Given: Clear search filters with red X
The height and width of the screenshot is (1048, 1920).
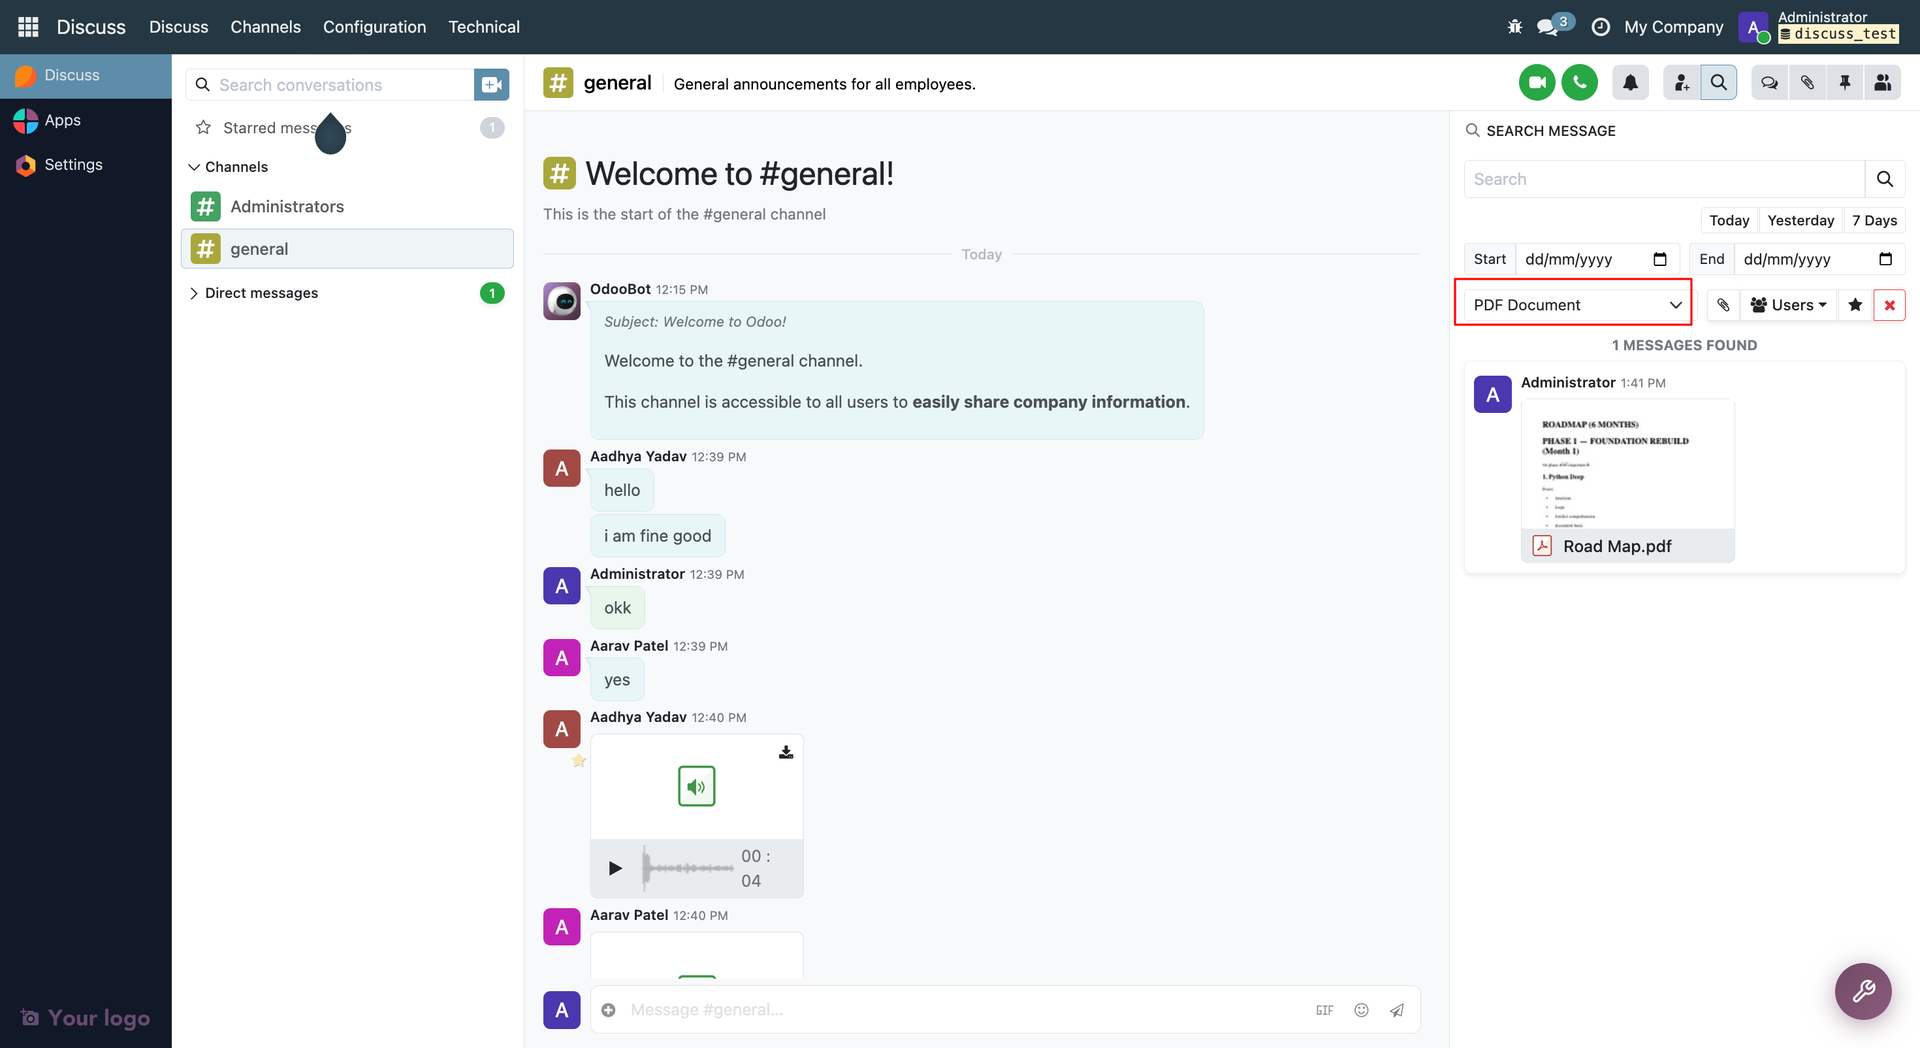Looking at the screenshot, I should pyautogui.click(x=1889, y=305).
